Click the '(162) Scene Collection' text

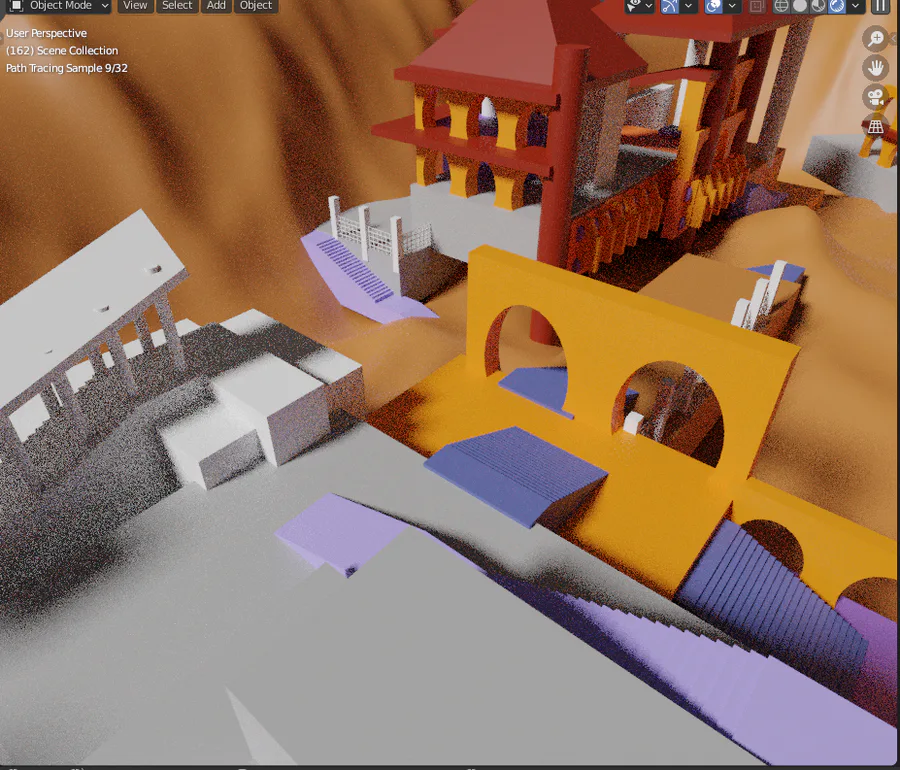click(x=62, y=50)
